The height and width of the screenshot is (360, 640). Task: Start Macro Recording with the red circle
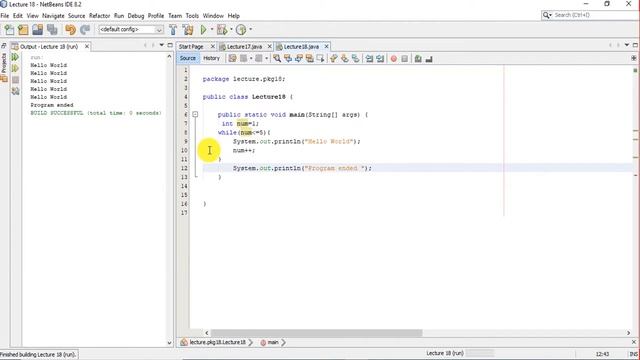point(393,59)
